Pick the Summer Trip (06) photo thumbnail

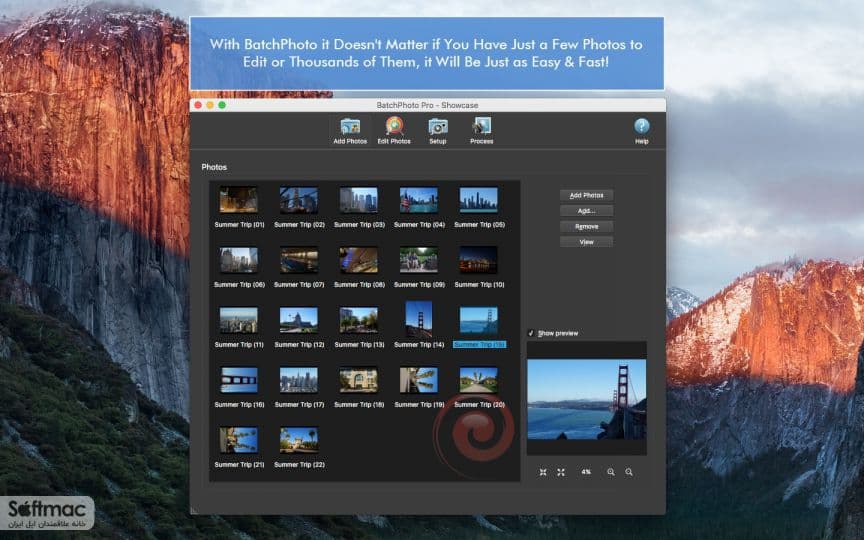(x=239, y=260)
